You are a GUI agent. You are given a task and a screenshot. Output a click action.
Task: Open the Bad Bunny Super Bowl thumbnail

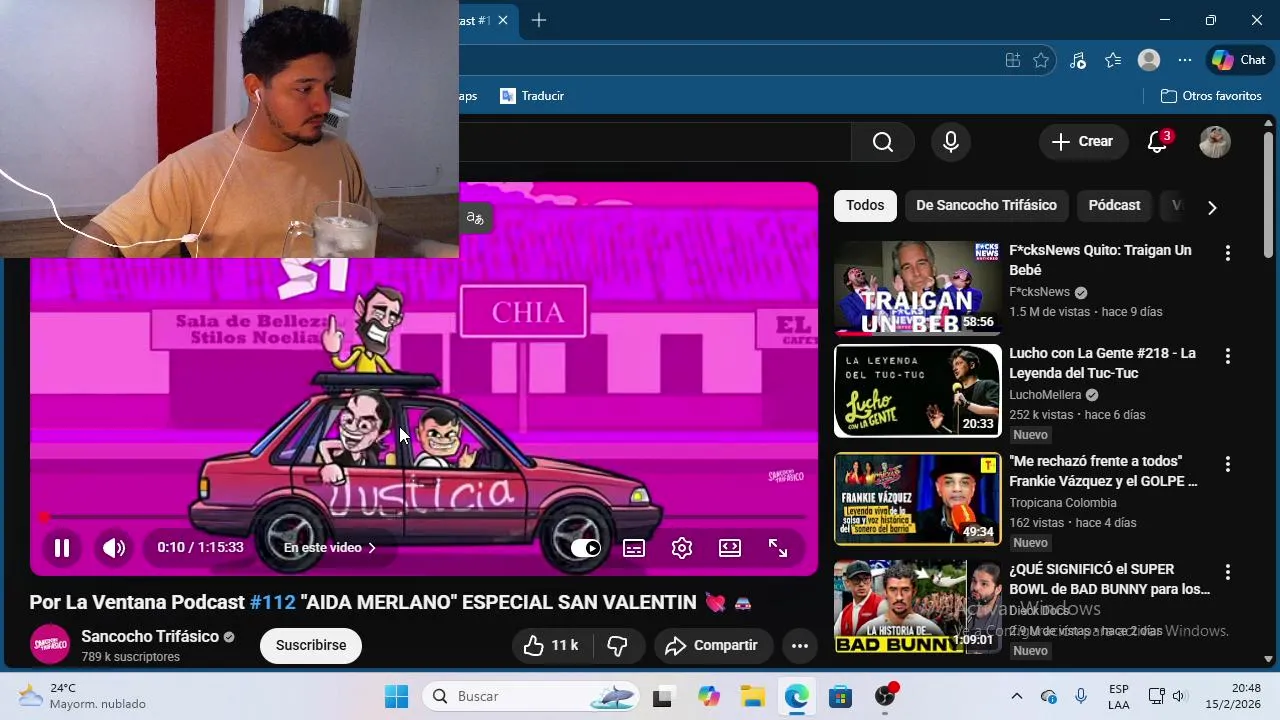pyautogui.click(x=917, y=607)
